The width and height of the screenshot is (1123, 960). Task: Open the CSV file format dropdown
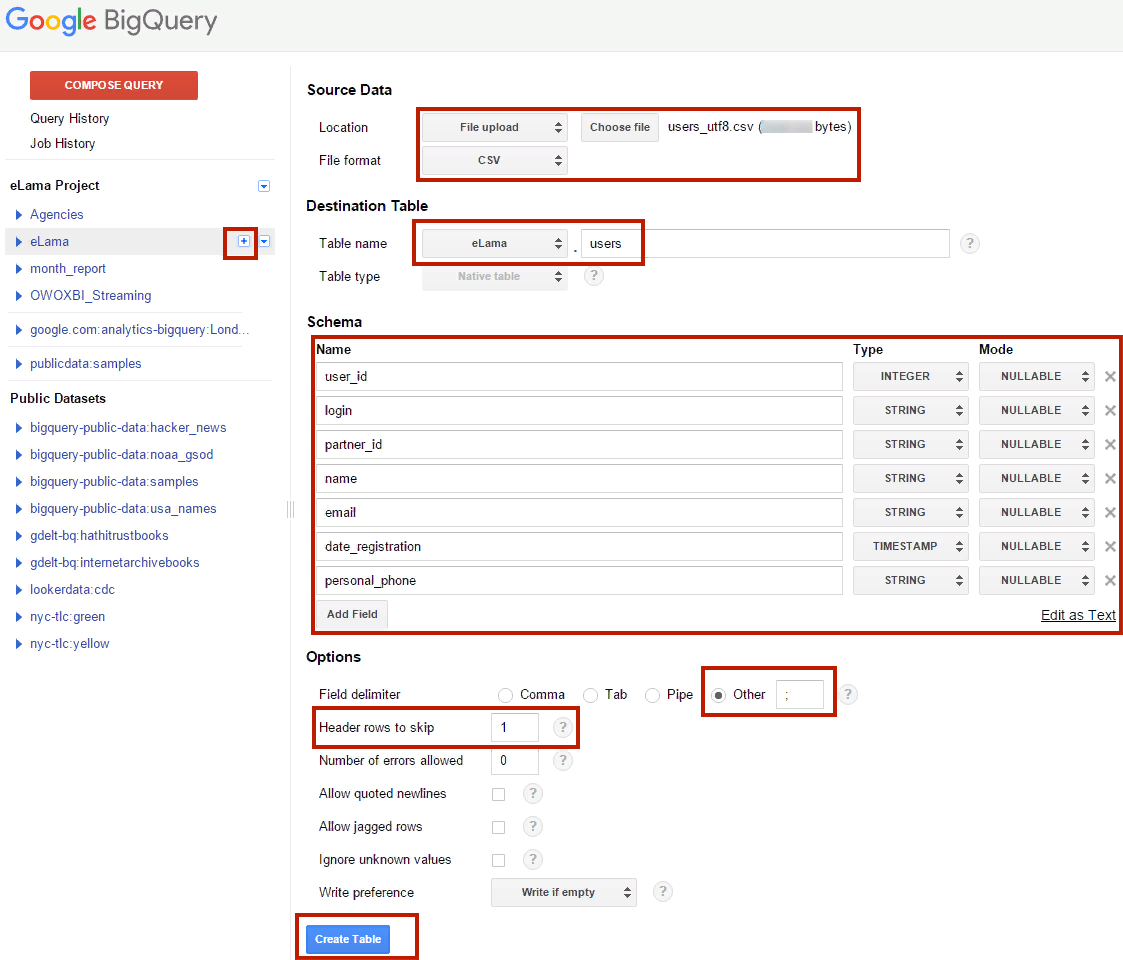pos(495,160)
